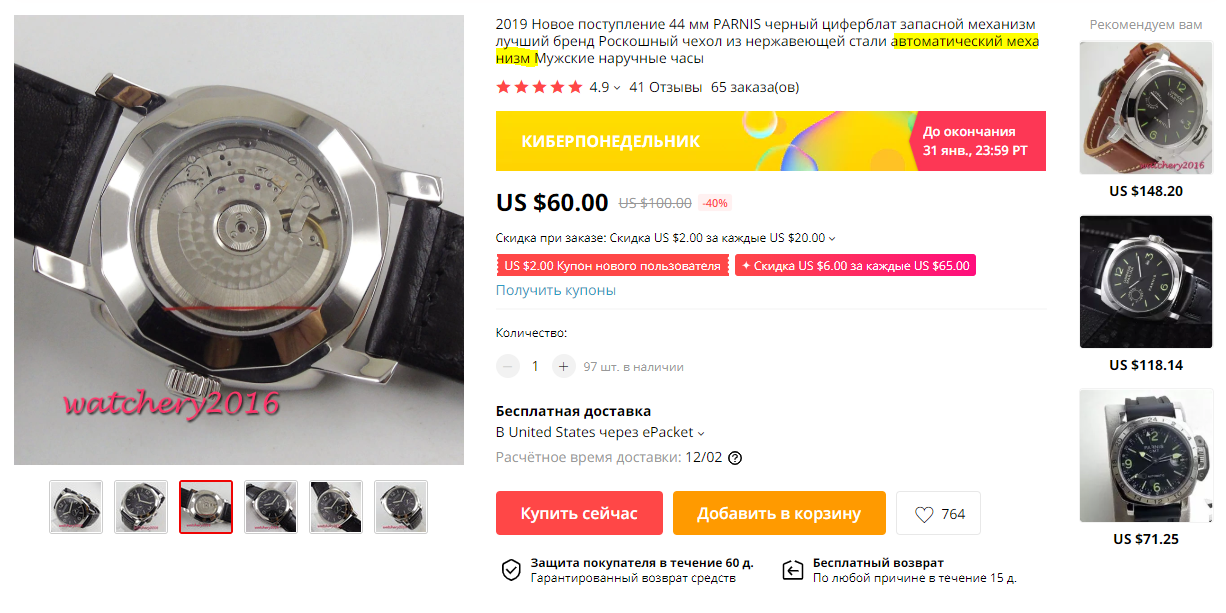The image size is (1226, 613).
Task: Click the heart wishlist icon showing 764
Action: (x=924, y=514)
